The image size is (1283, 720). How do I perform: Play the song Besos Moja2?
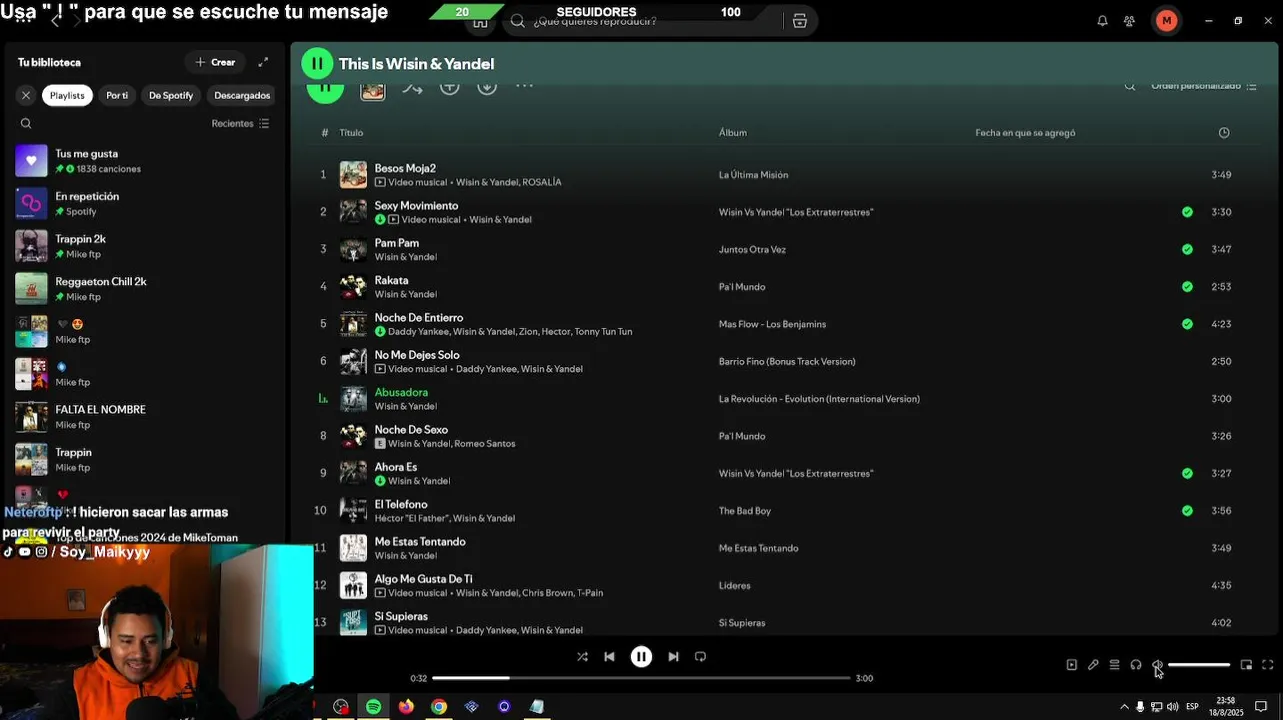click(405, 168)
